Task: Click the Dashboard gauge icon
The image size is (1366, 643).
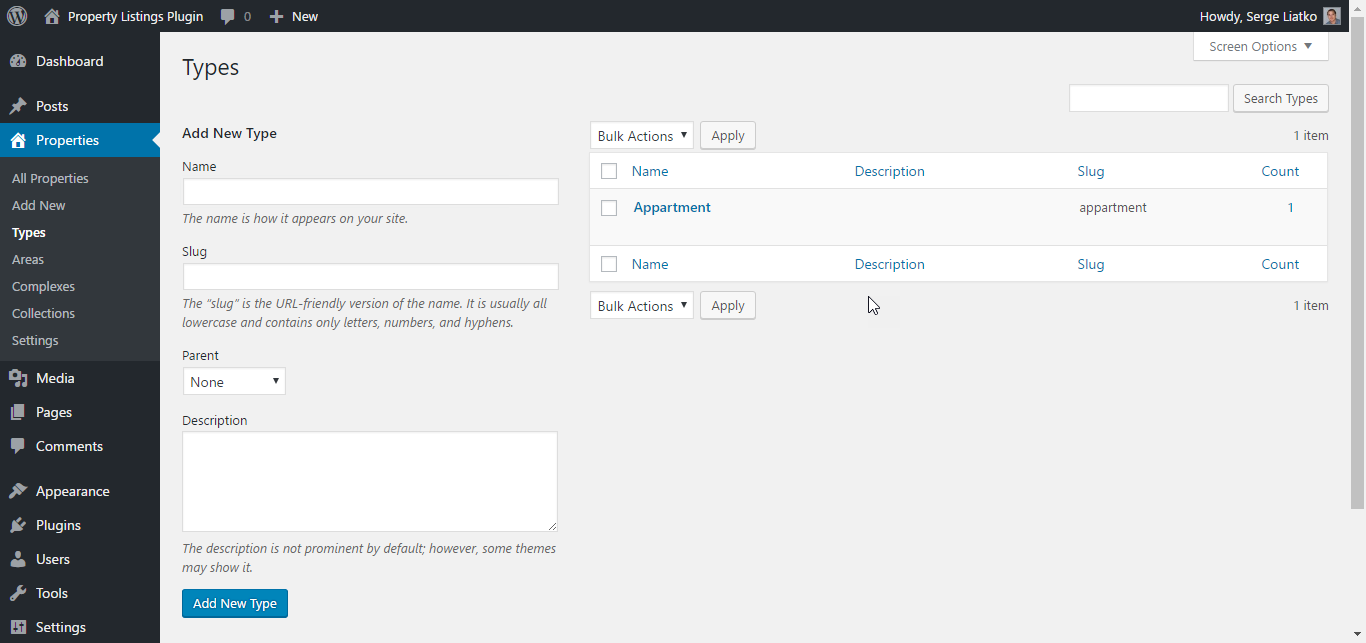Action: (18, 61)
